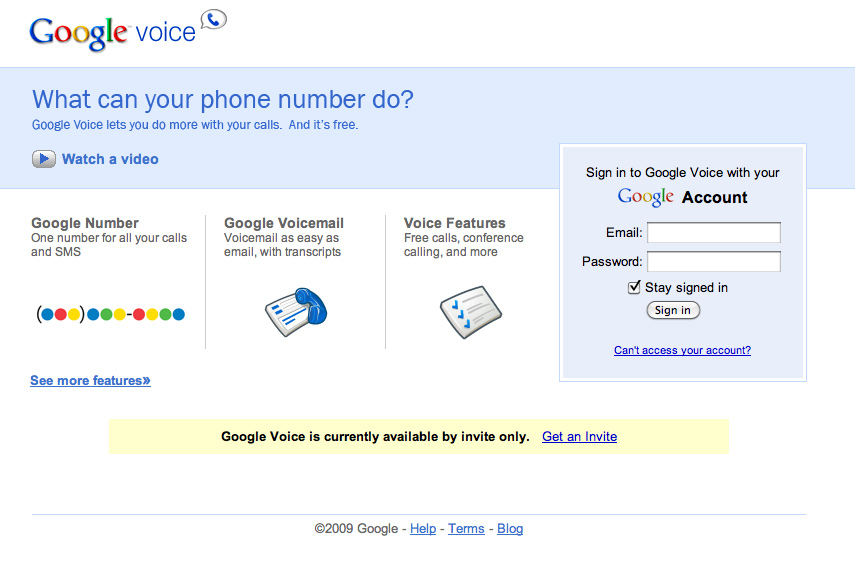The image size is (855, 566).
Task: Open the Watch a video link
Action: pyautogui.click(x=110, y=159)
